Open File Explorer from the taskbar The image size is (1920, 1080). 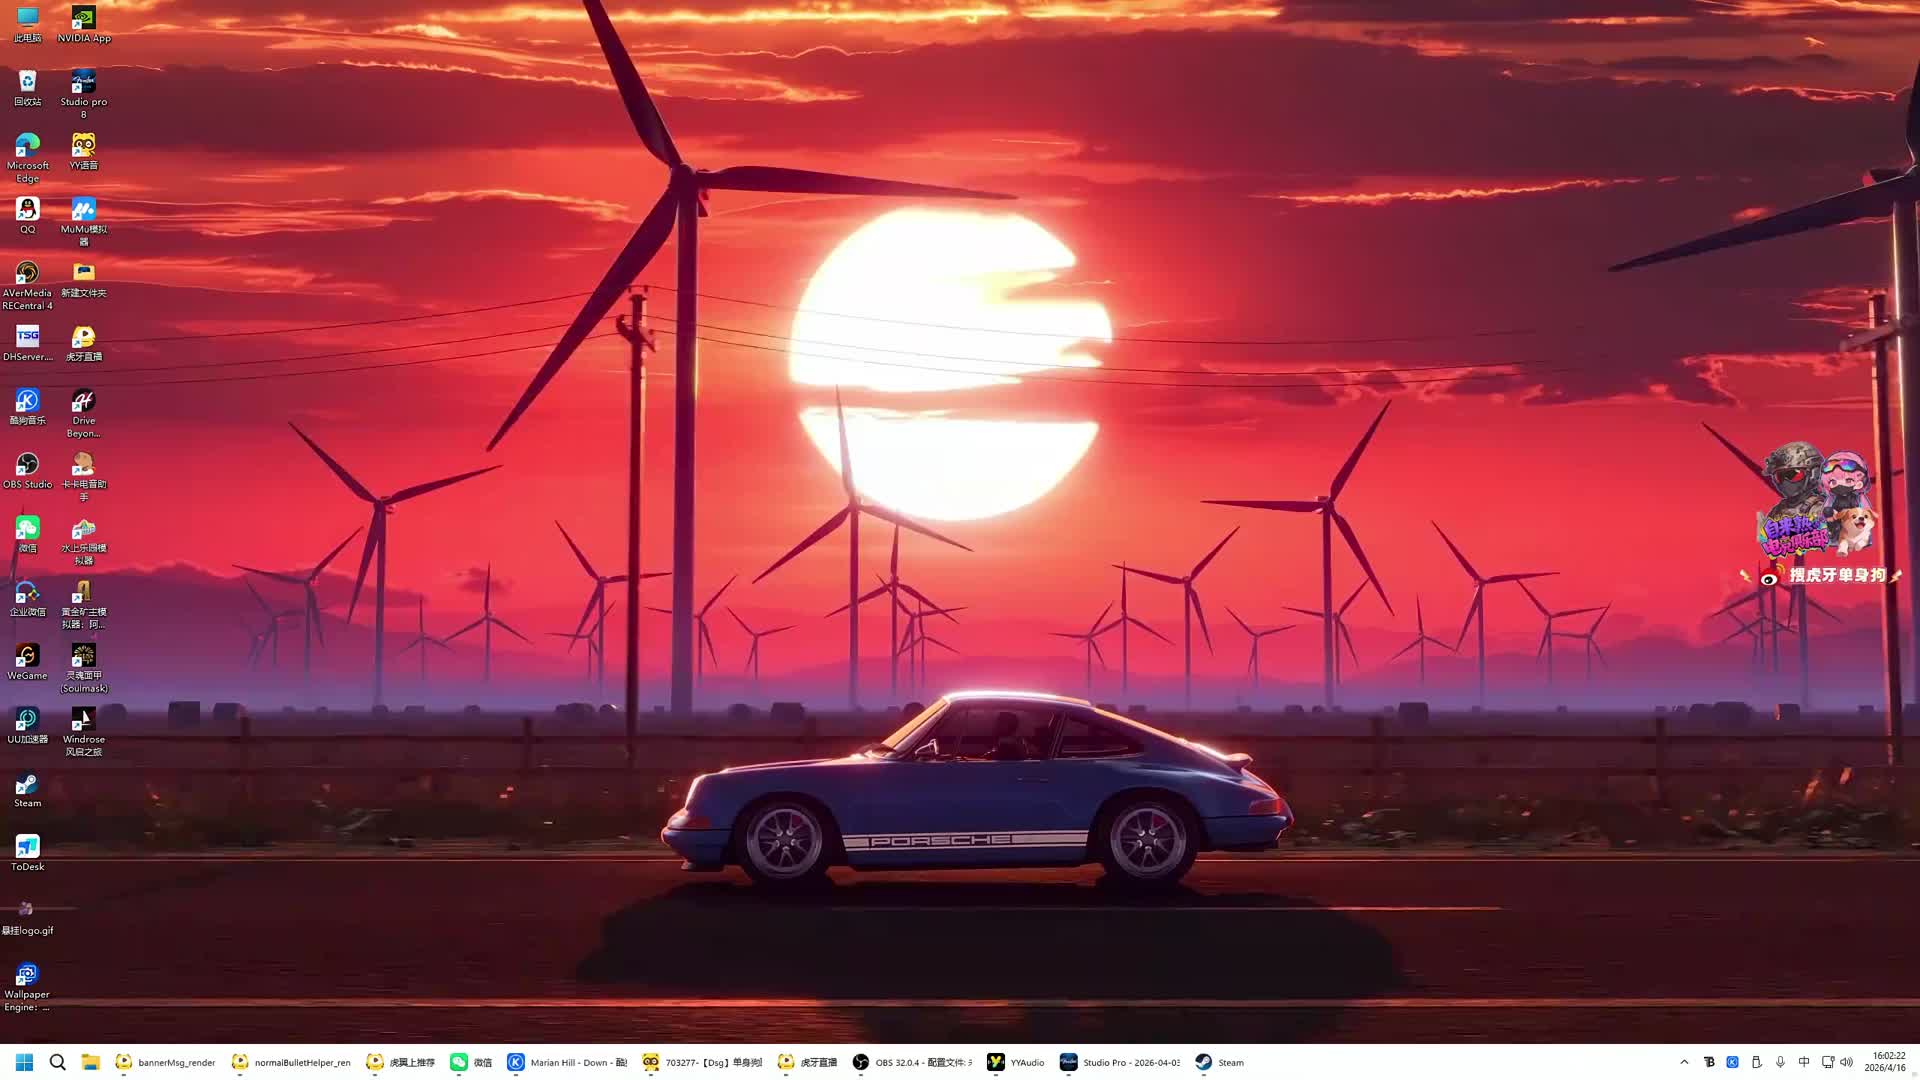point(90,1062)
